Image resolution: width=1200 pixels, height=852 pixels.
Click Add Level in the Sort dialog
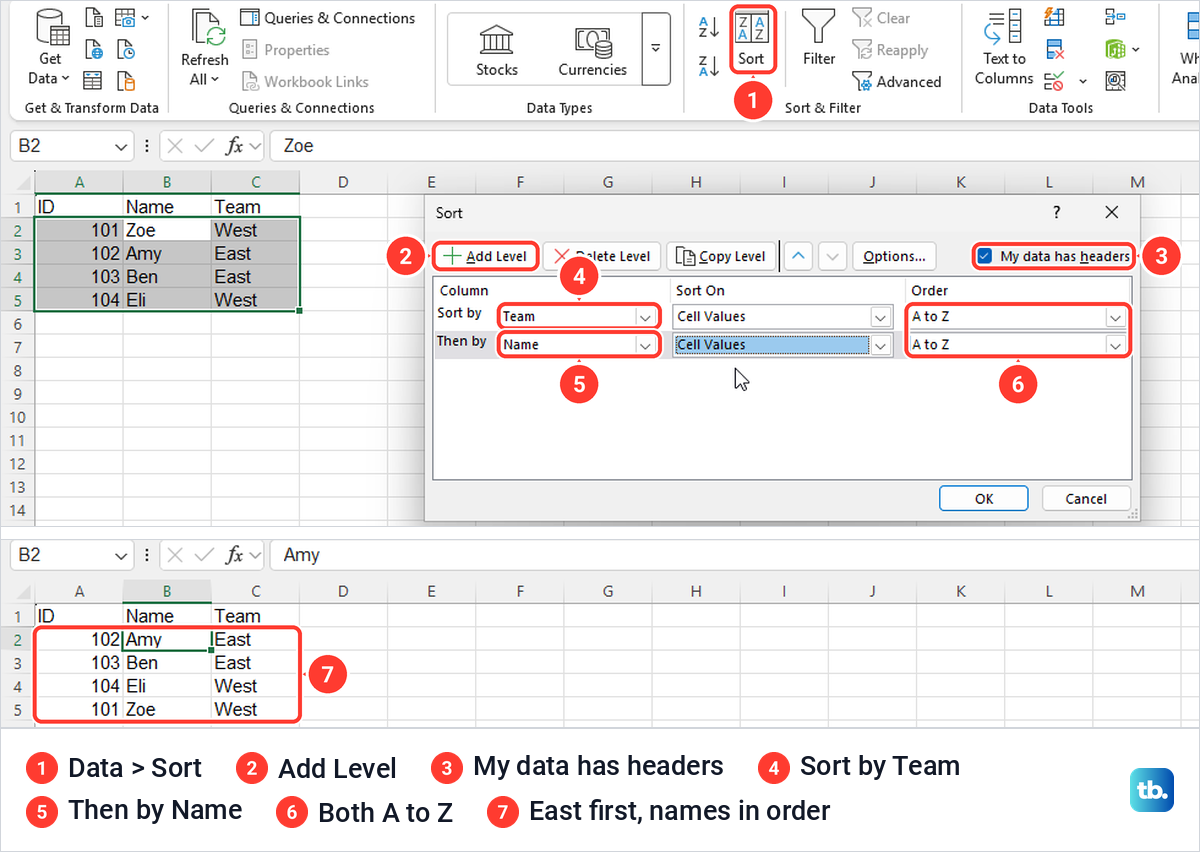tap(485, 256)
